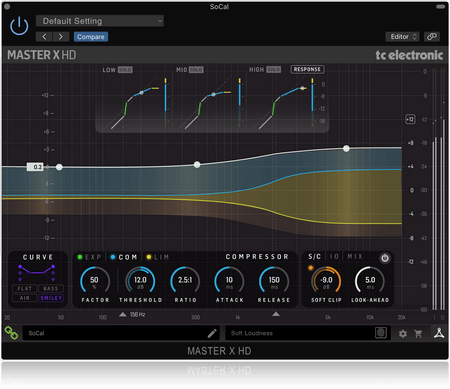The height and width of the screenshot is (389, 450).
Task: Go to next preset arrow
Action: 61,37
